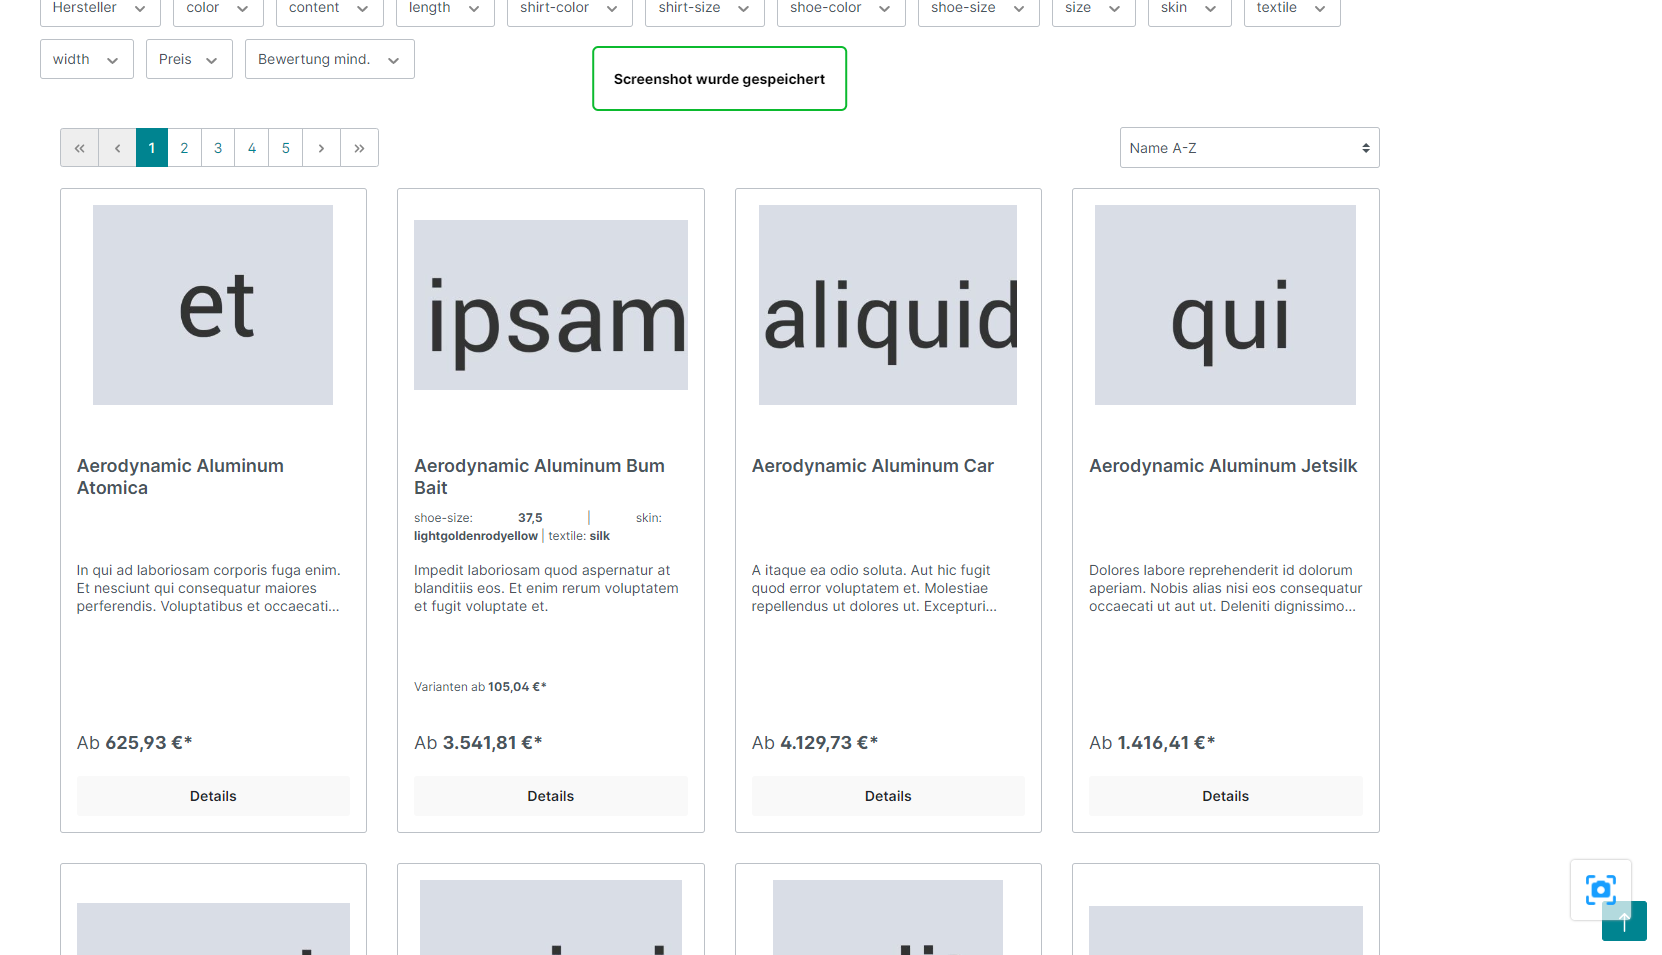Open the size filter dropdown
This screenshot has width=1662, height=955.
tap(1094, 8)
